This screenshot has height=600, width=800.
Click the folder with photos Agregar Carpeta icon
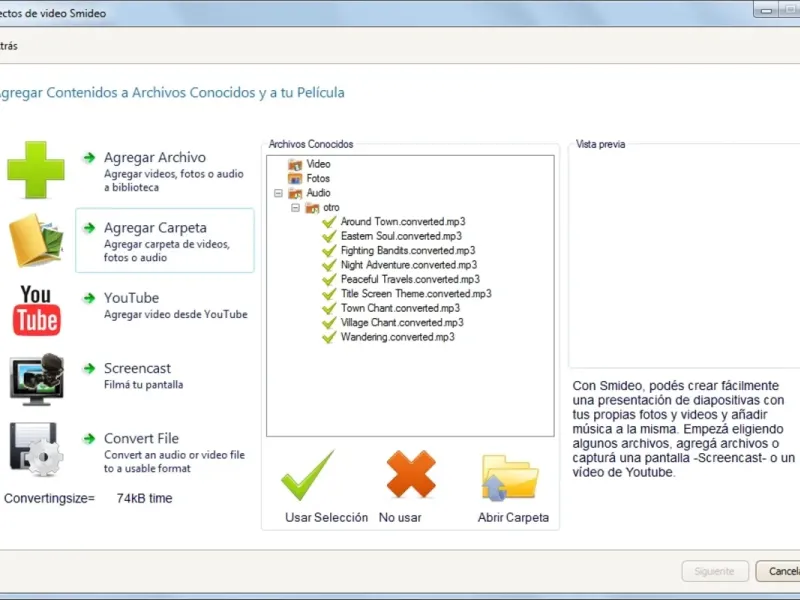pos(36,240)
